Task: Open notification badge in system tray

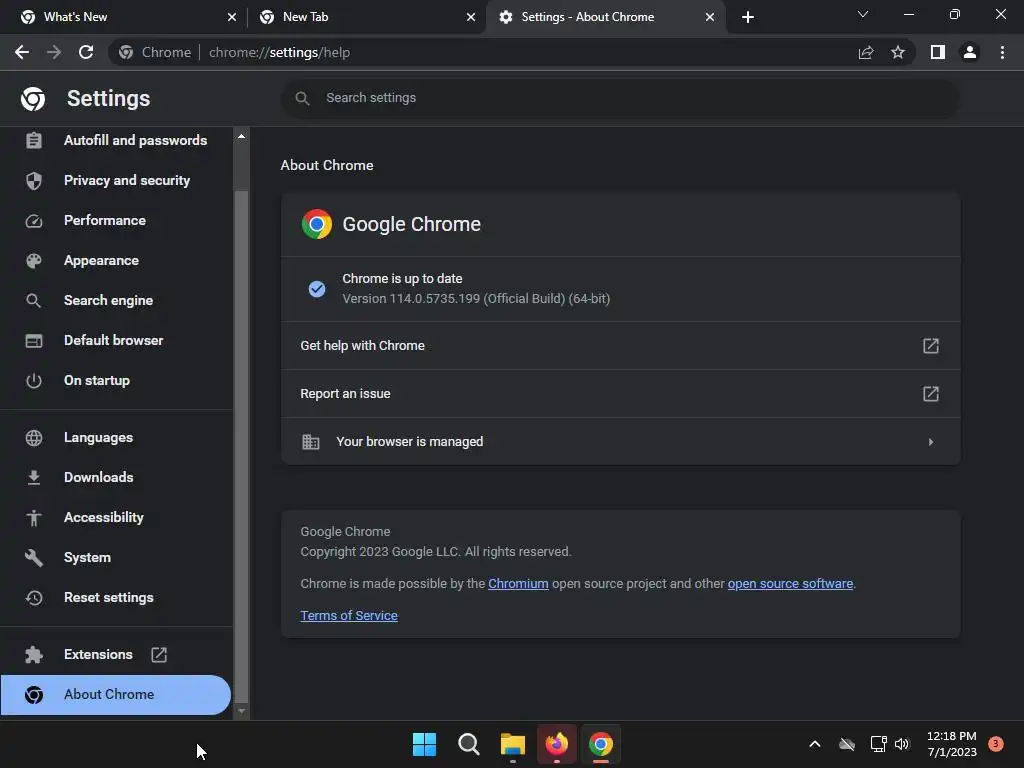Action: pyautogui.click(x=996, y=744)
